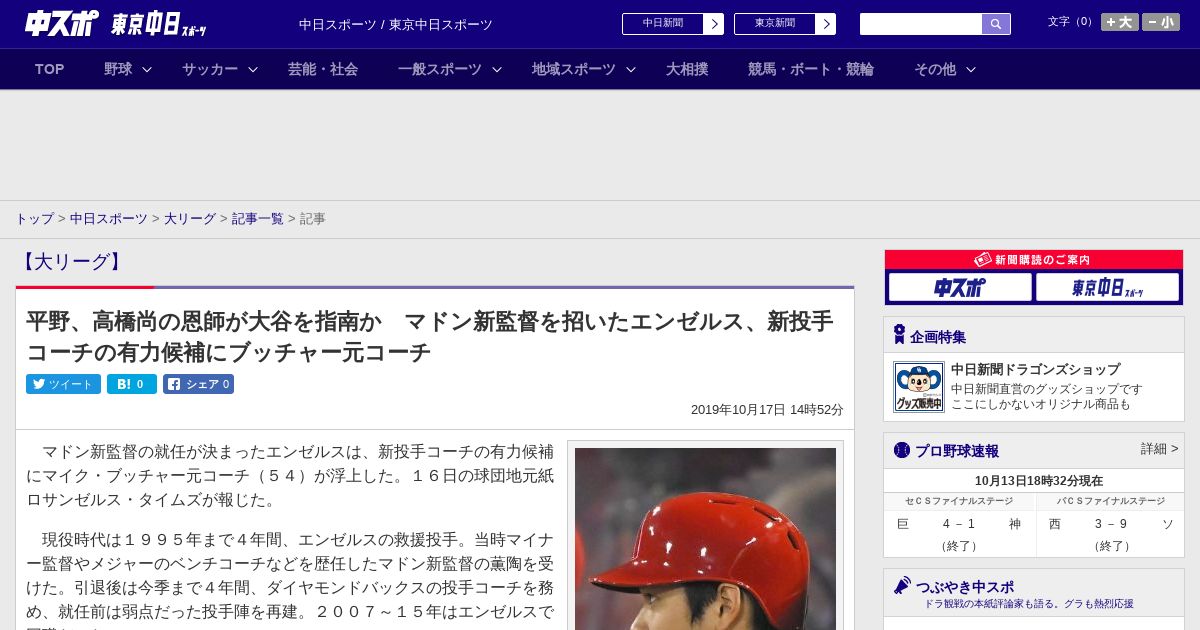Expand the 地域スポーツ dropdown chevron
The image size is (1200, 630).
click(631, 69)
